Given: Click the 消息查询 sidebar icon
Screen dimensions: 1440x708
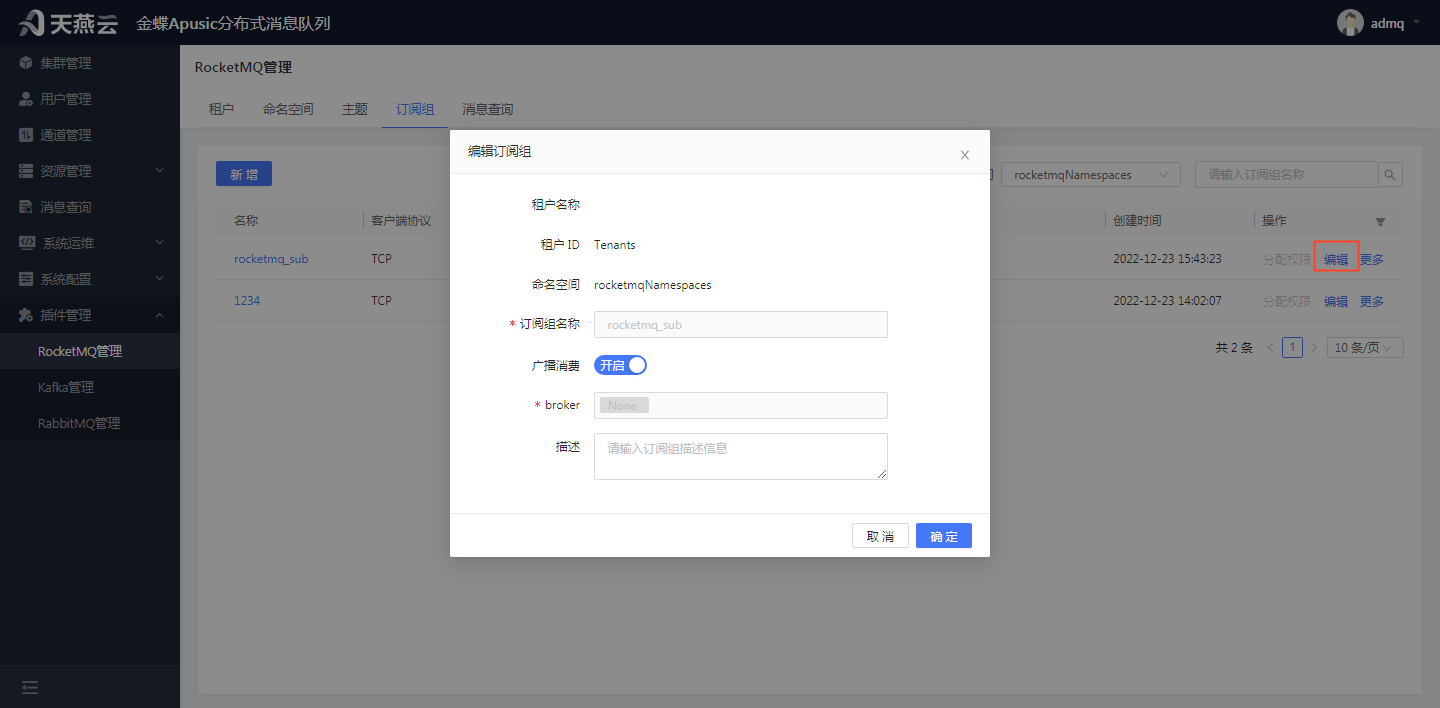Looking at the screenshot, I should [x=26, y=207].
